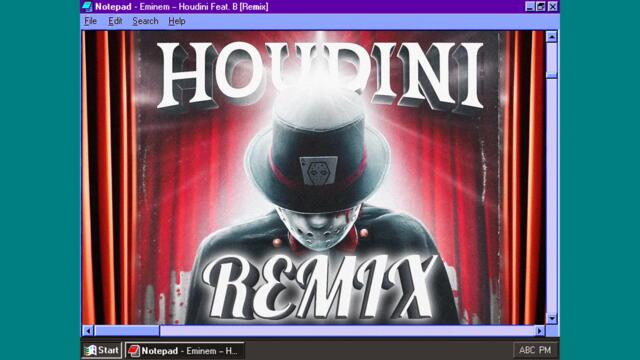Open the Help menu
Image resolution: width=640 pixels, height=360 pixels.
coord(177,21)
